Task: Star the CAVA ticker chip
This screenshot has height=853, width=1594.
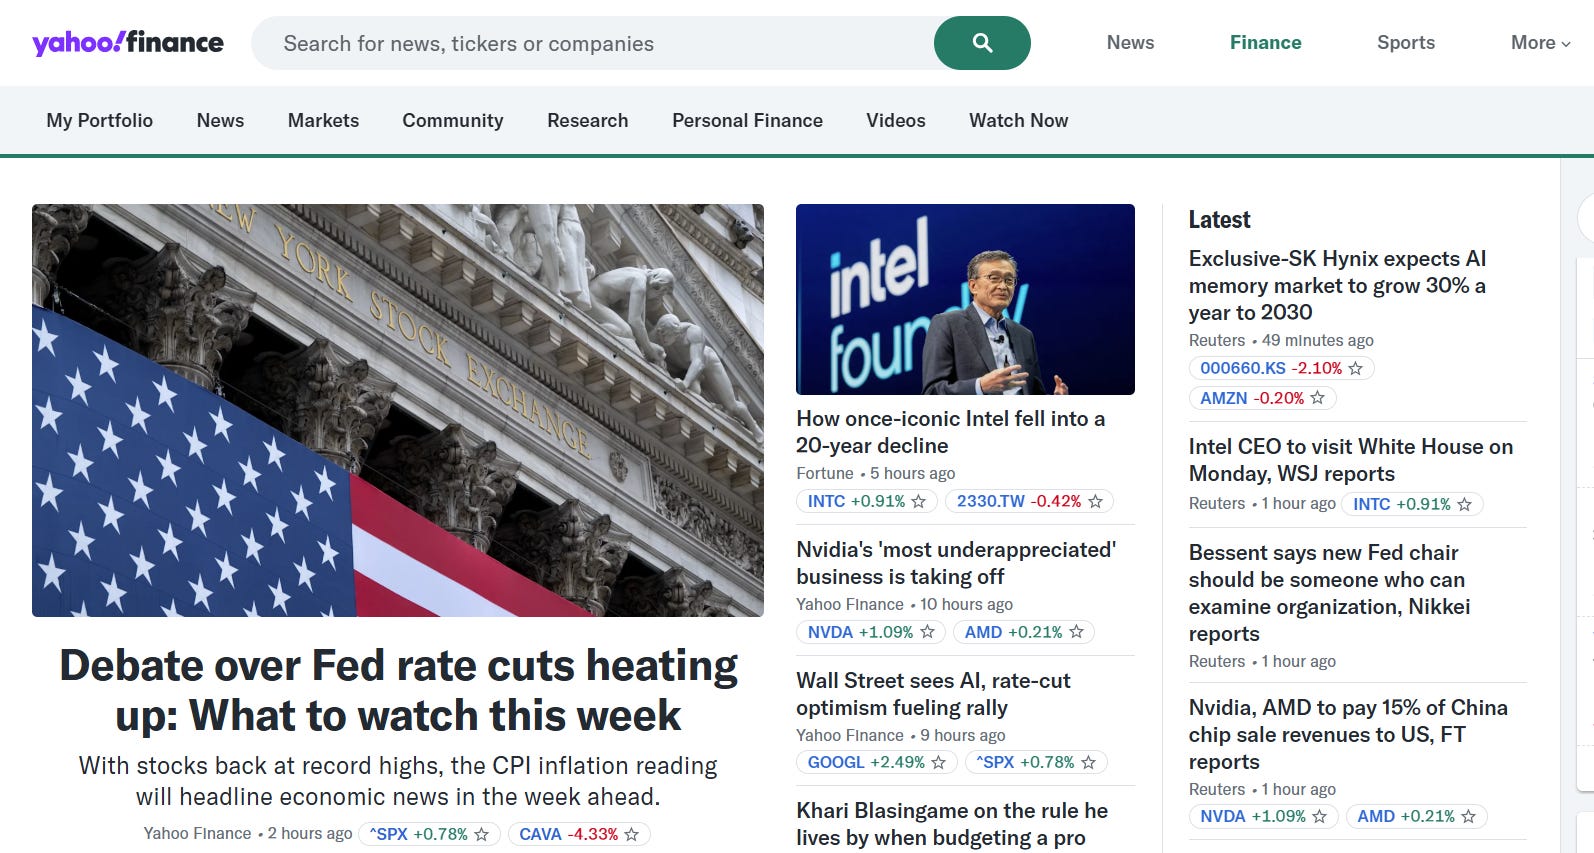Action: 631,834
